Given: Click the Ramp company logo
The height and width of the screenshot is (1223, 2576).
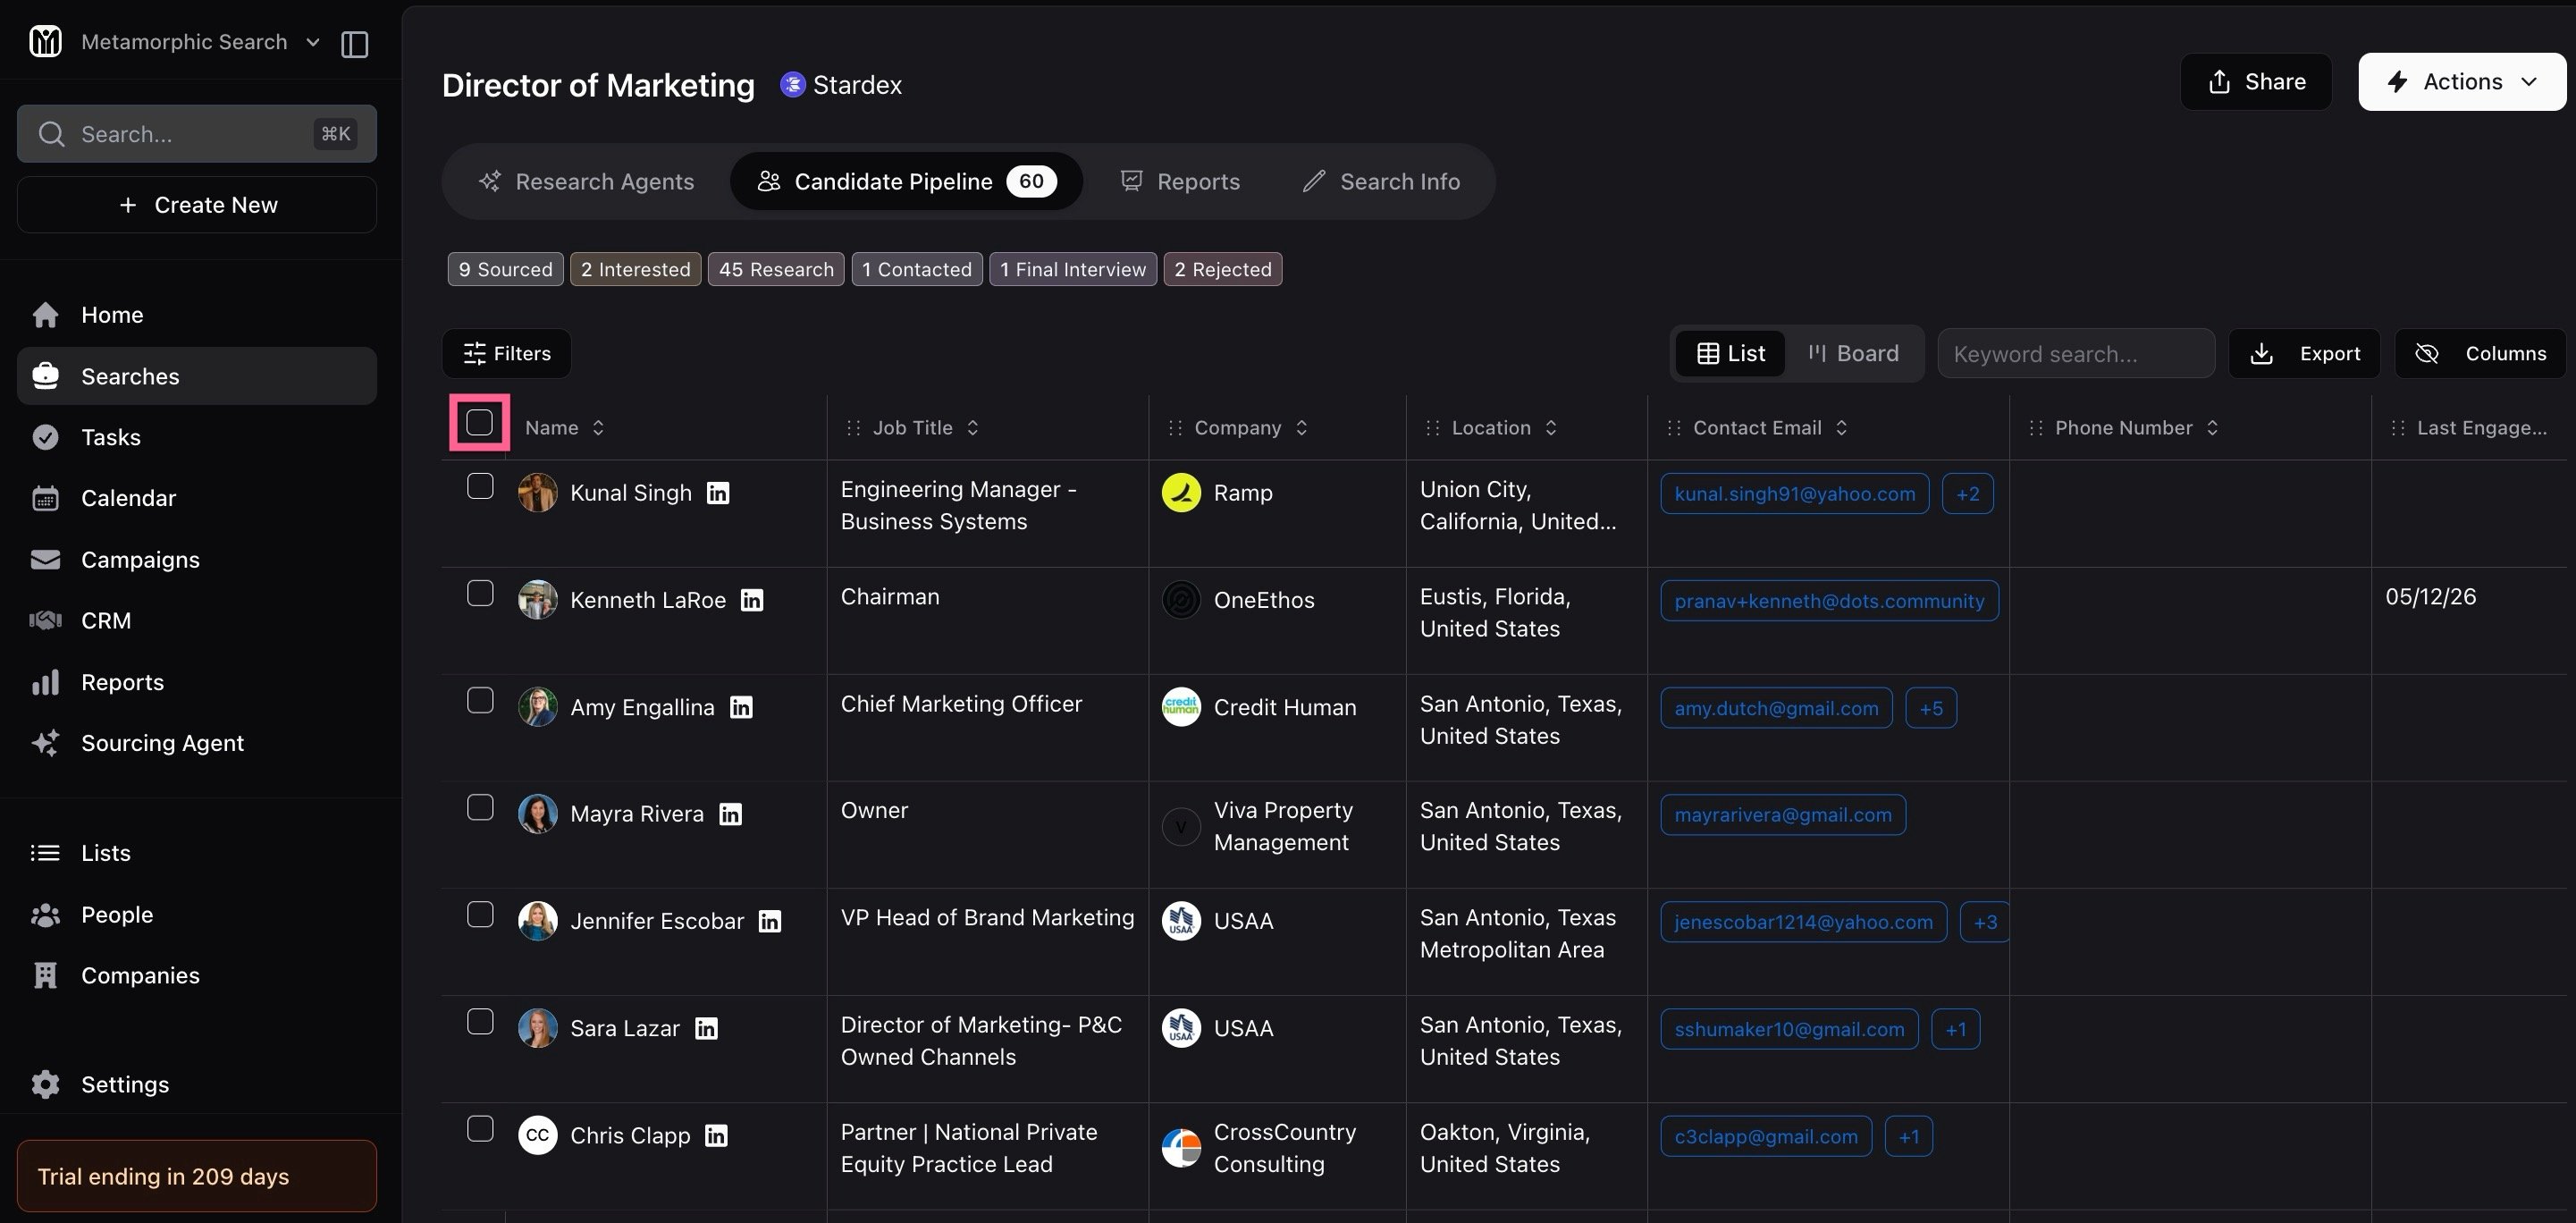Looking at the screenshot, I should coord(1181,492).
